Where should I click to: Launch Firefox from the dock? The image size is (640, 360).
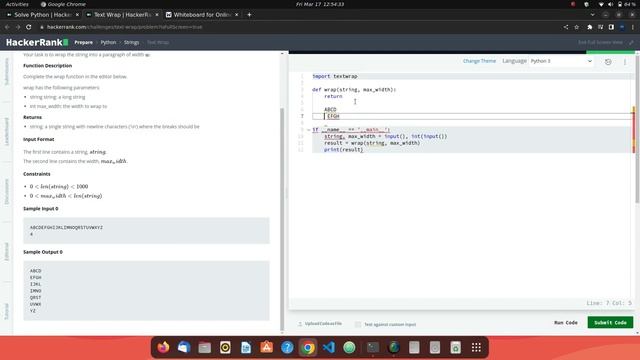[163, 347]
